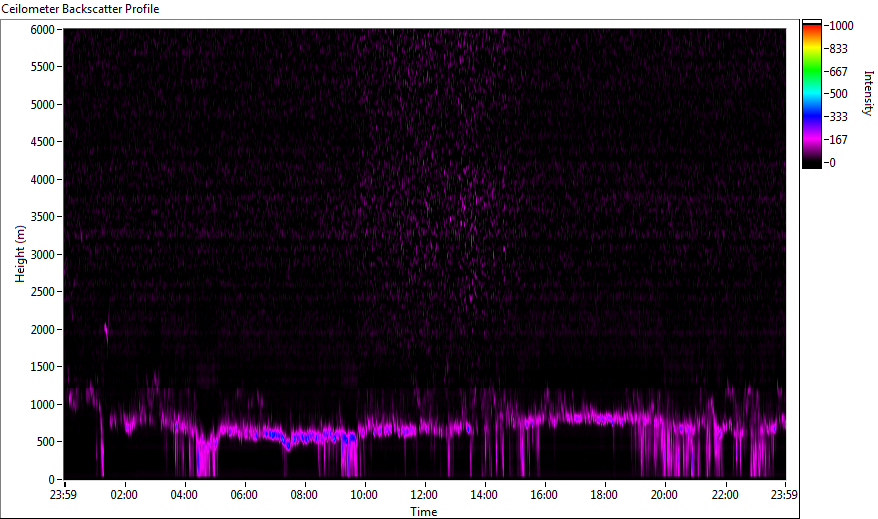The height and width of the screenshot is (519, 878).
Task: Click the 16:00 time axis label
Action: [x=544, y=495]
